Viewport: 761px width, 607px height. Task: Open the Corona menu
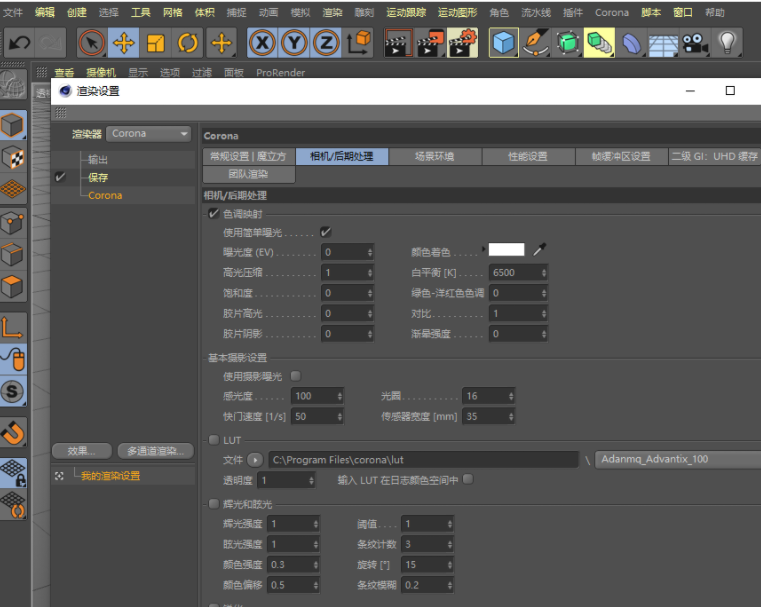[x=612, y=13]
